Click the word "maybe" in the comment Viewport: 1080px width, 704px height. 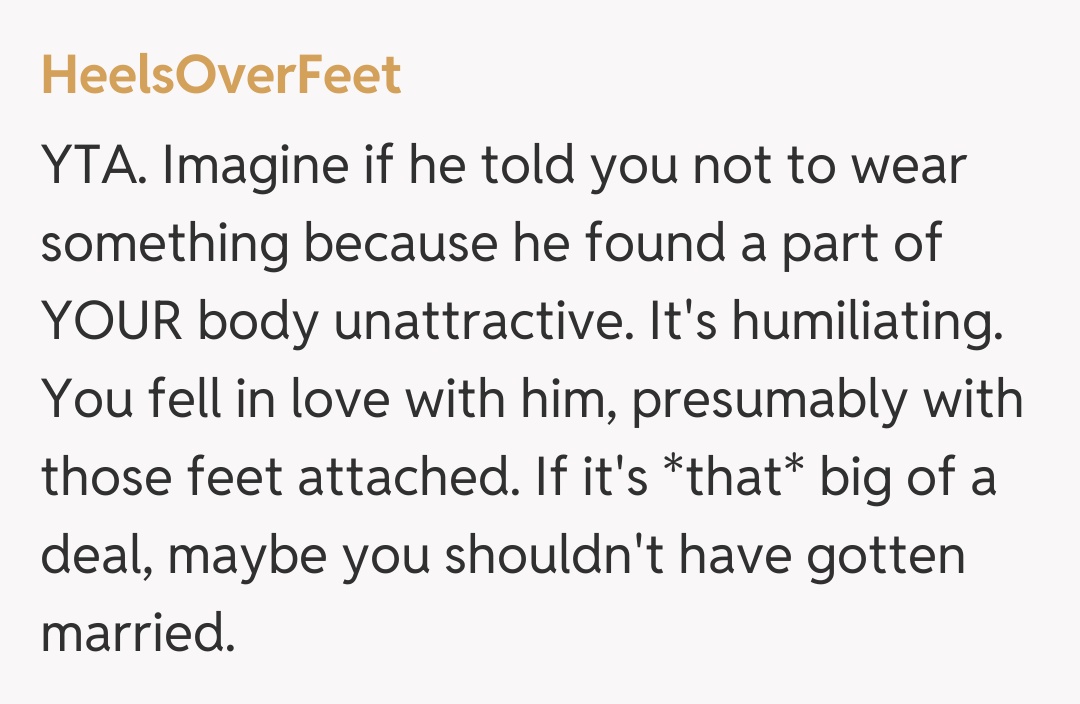tap(250, 555)
